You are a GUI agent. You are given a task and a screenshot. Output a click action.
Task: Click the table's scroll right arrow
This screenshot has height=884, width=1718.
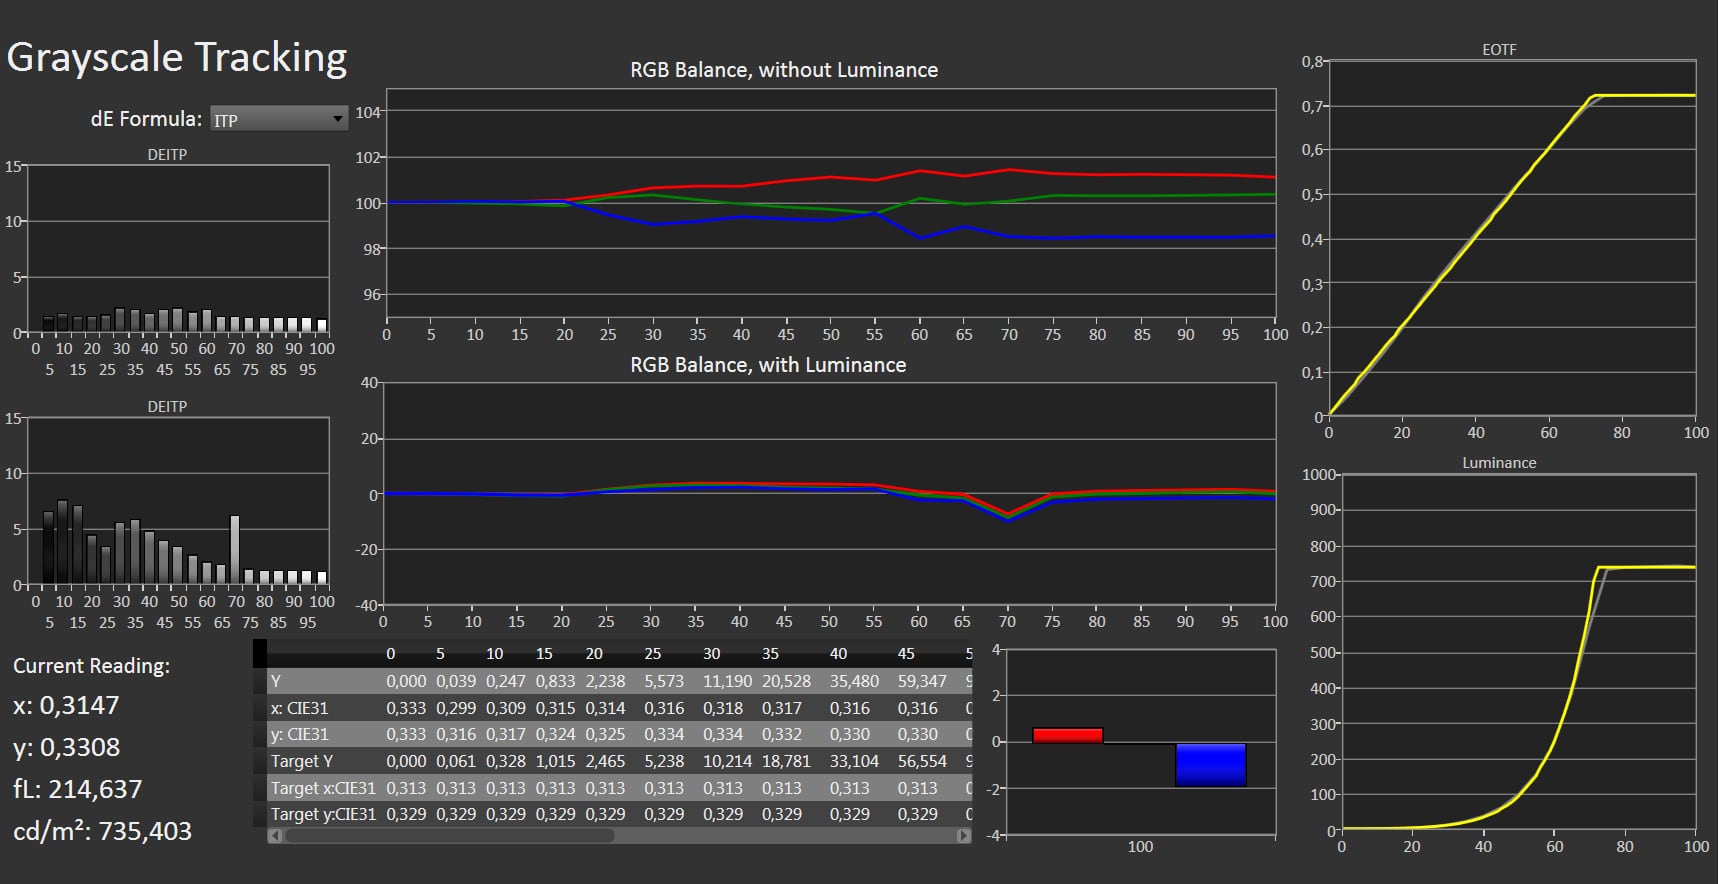[964, 836]
